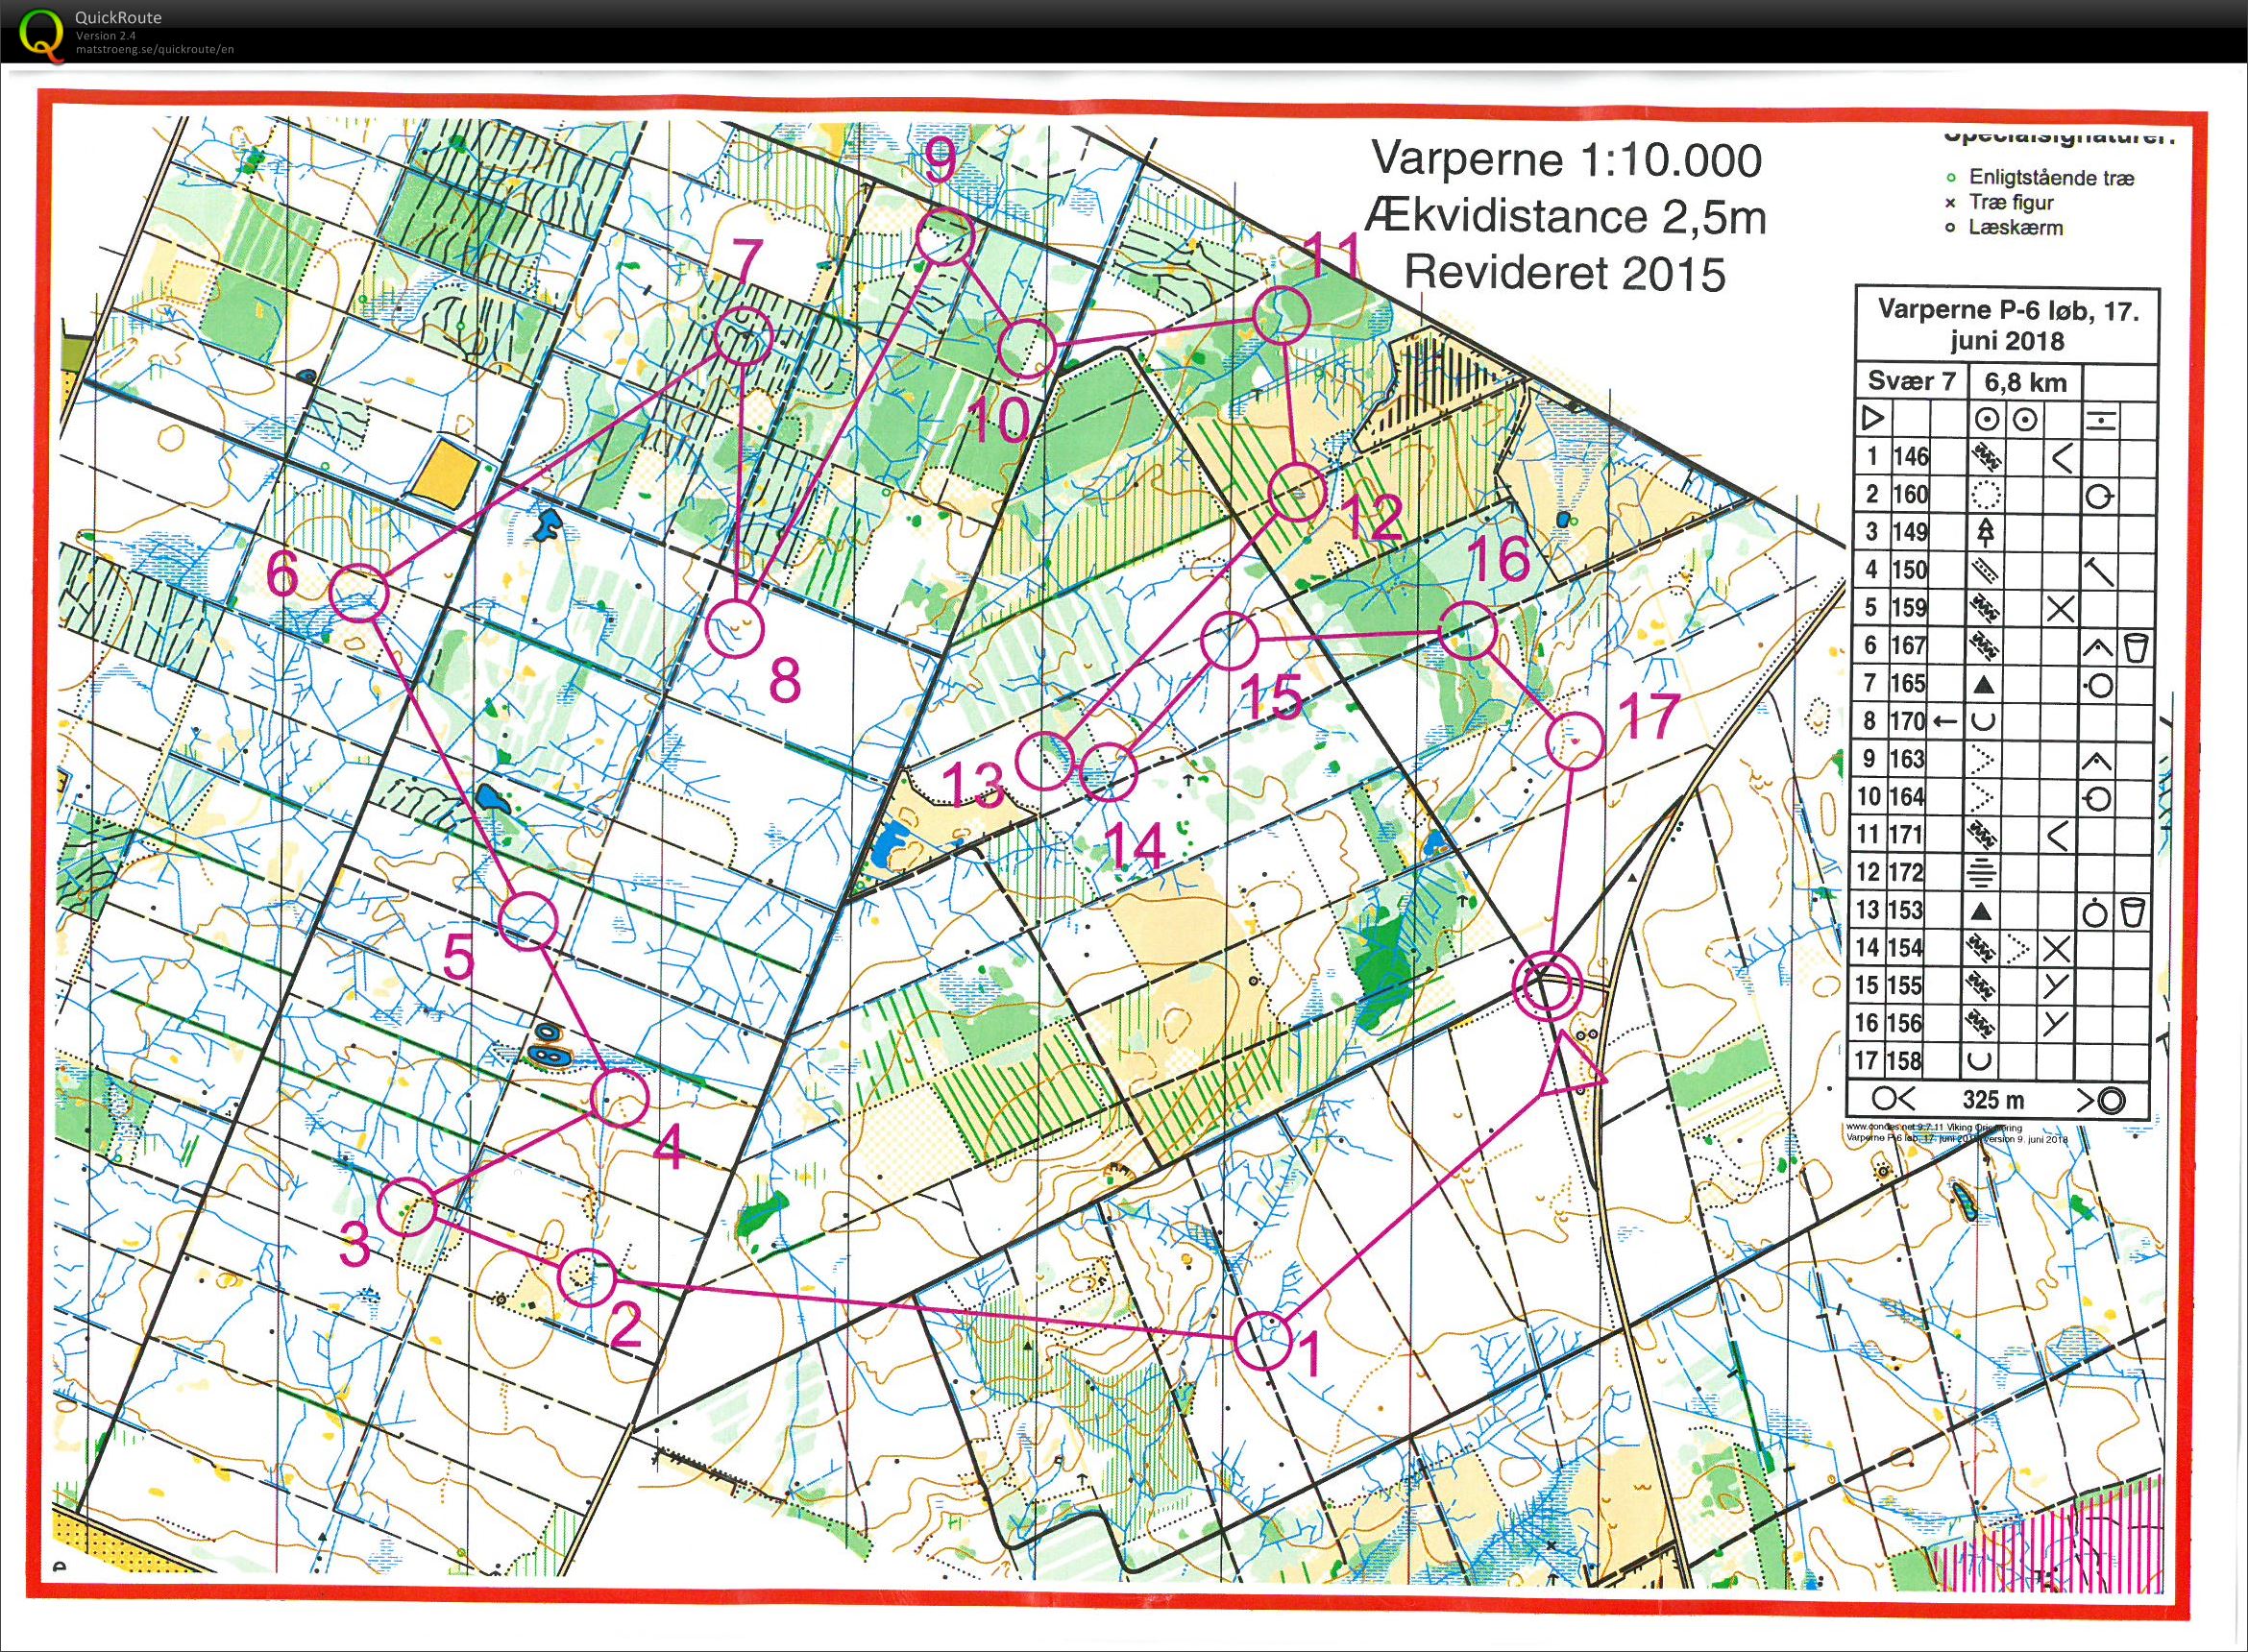The width and height of the screenshot is (2248, 1652).
Task: Click the boulder triangle symbol in row 165
Action: coord(1985,685)
